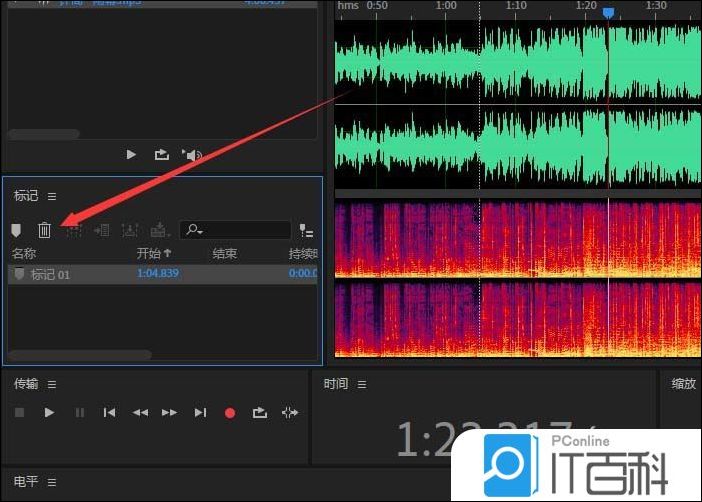702x502 pixels.
Task: Sort markers by 结束 column
Action: [224, 254]
